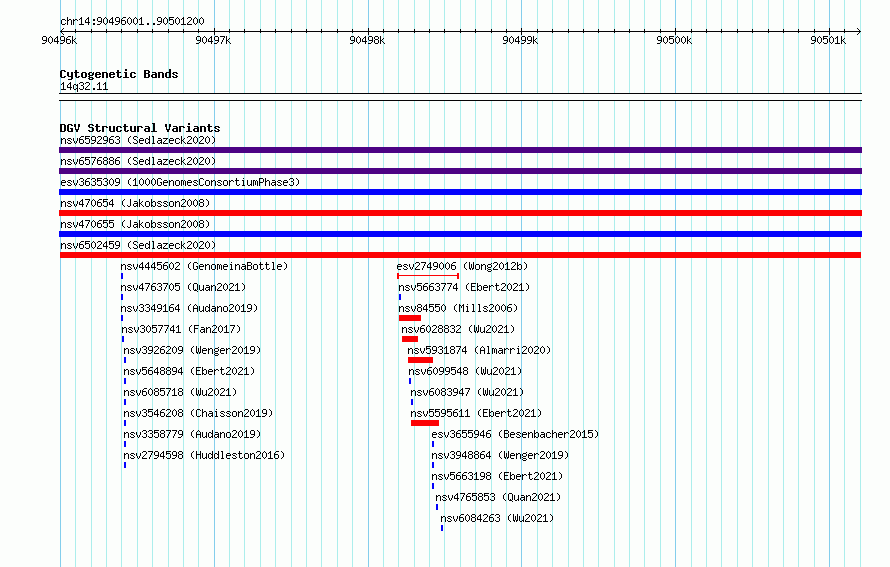Select nsv4763705 (Quan2021) label
890x567 pixels.
(x=183, y=287)
